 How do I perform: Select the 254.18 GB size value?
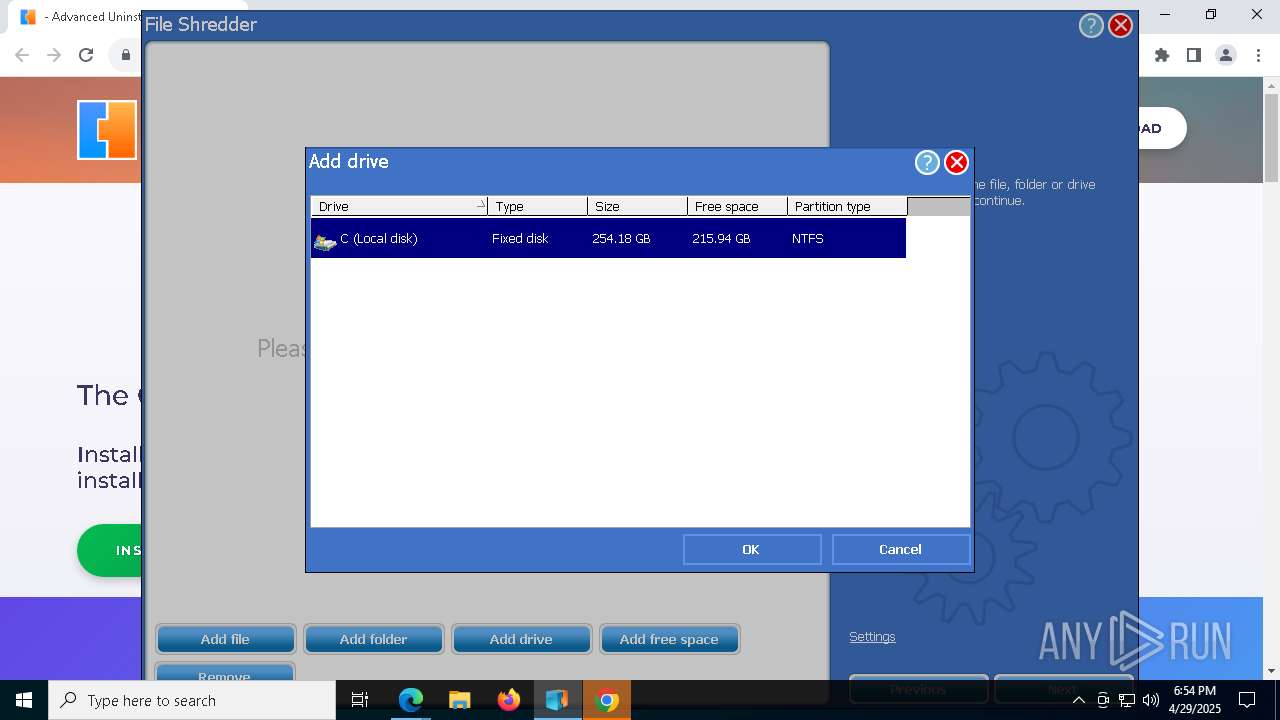pyautogui.click(x=621, y=239)
